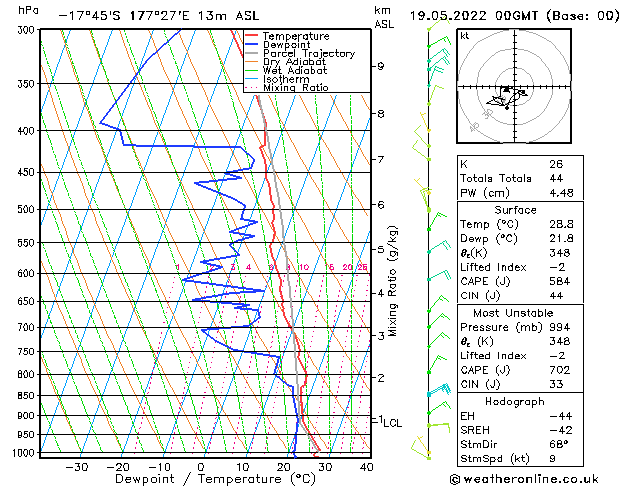Image resolution: width=629 pixels, height=486 pixels.
Task: Click the '400' hPa pressure label
Action: tap(28, 131)
